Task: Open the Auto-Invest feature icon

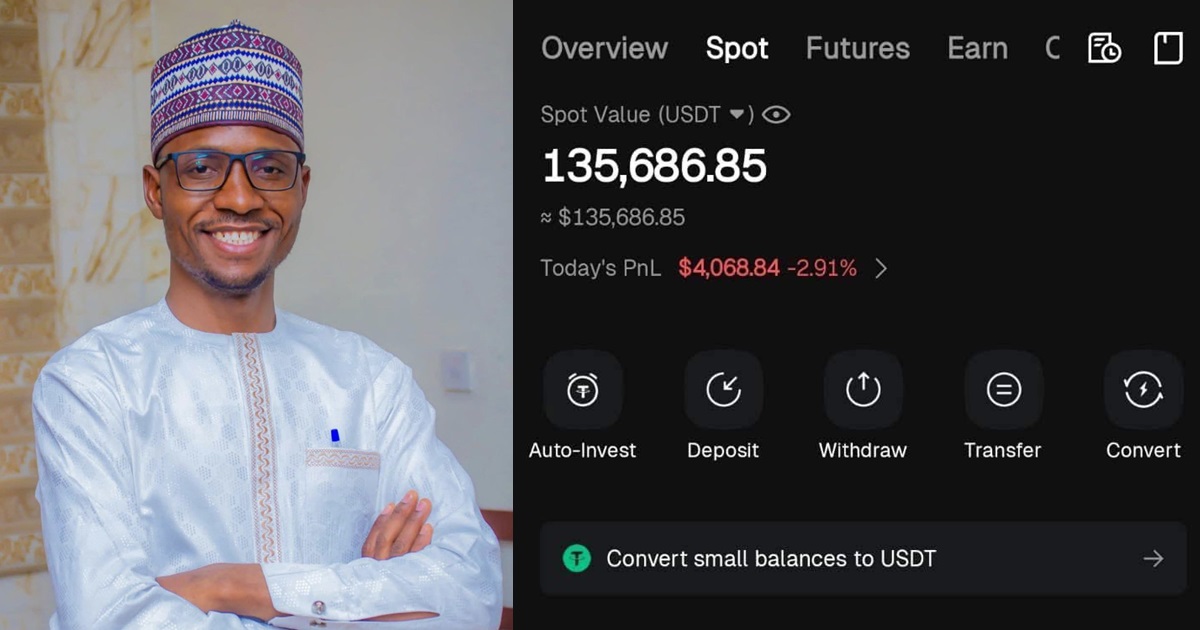Action: point(583,390)
